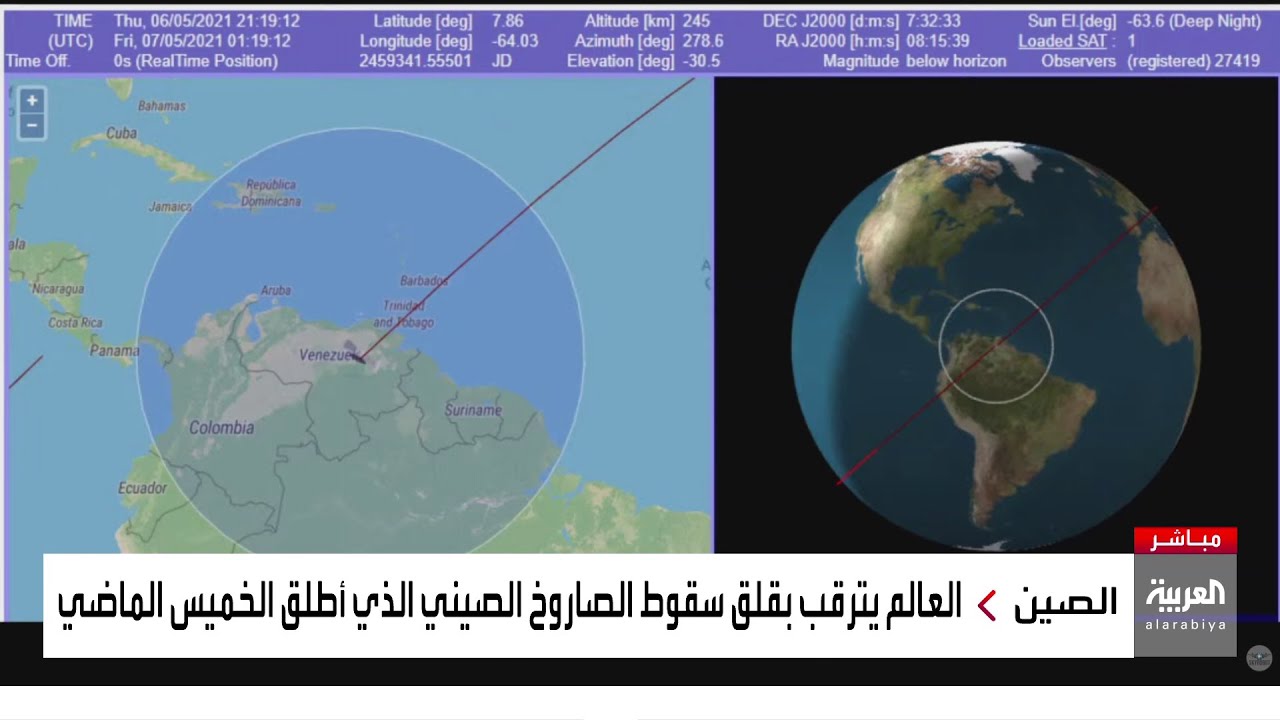Zoom in on the map with plus button
Image resolution: width=1280 pixels, height=720 pixels.
click(32, 100)
